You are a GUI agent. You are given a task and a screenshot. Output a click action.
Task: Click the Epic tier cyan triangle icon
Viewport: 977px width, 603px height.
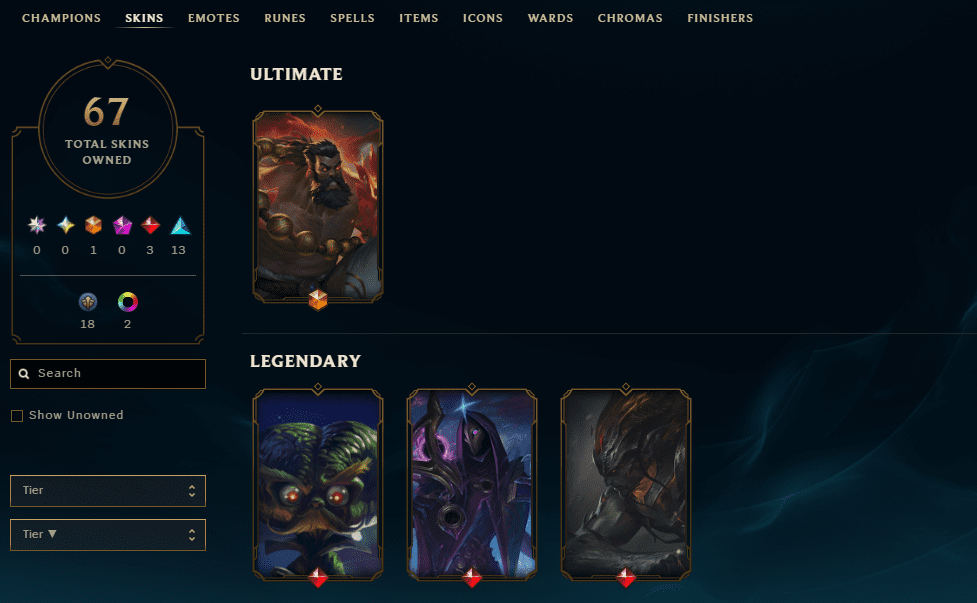[180, 225]
